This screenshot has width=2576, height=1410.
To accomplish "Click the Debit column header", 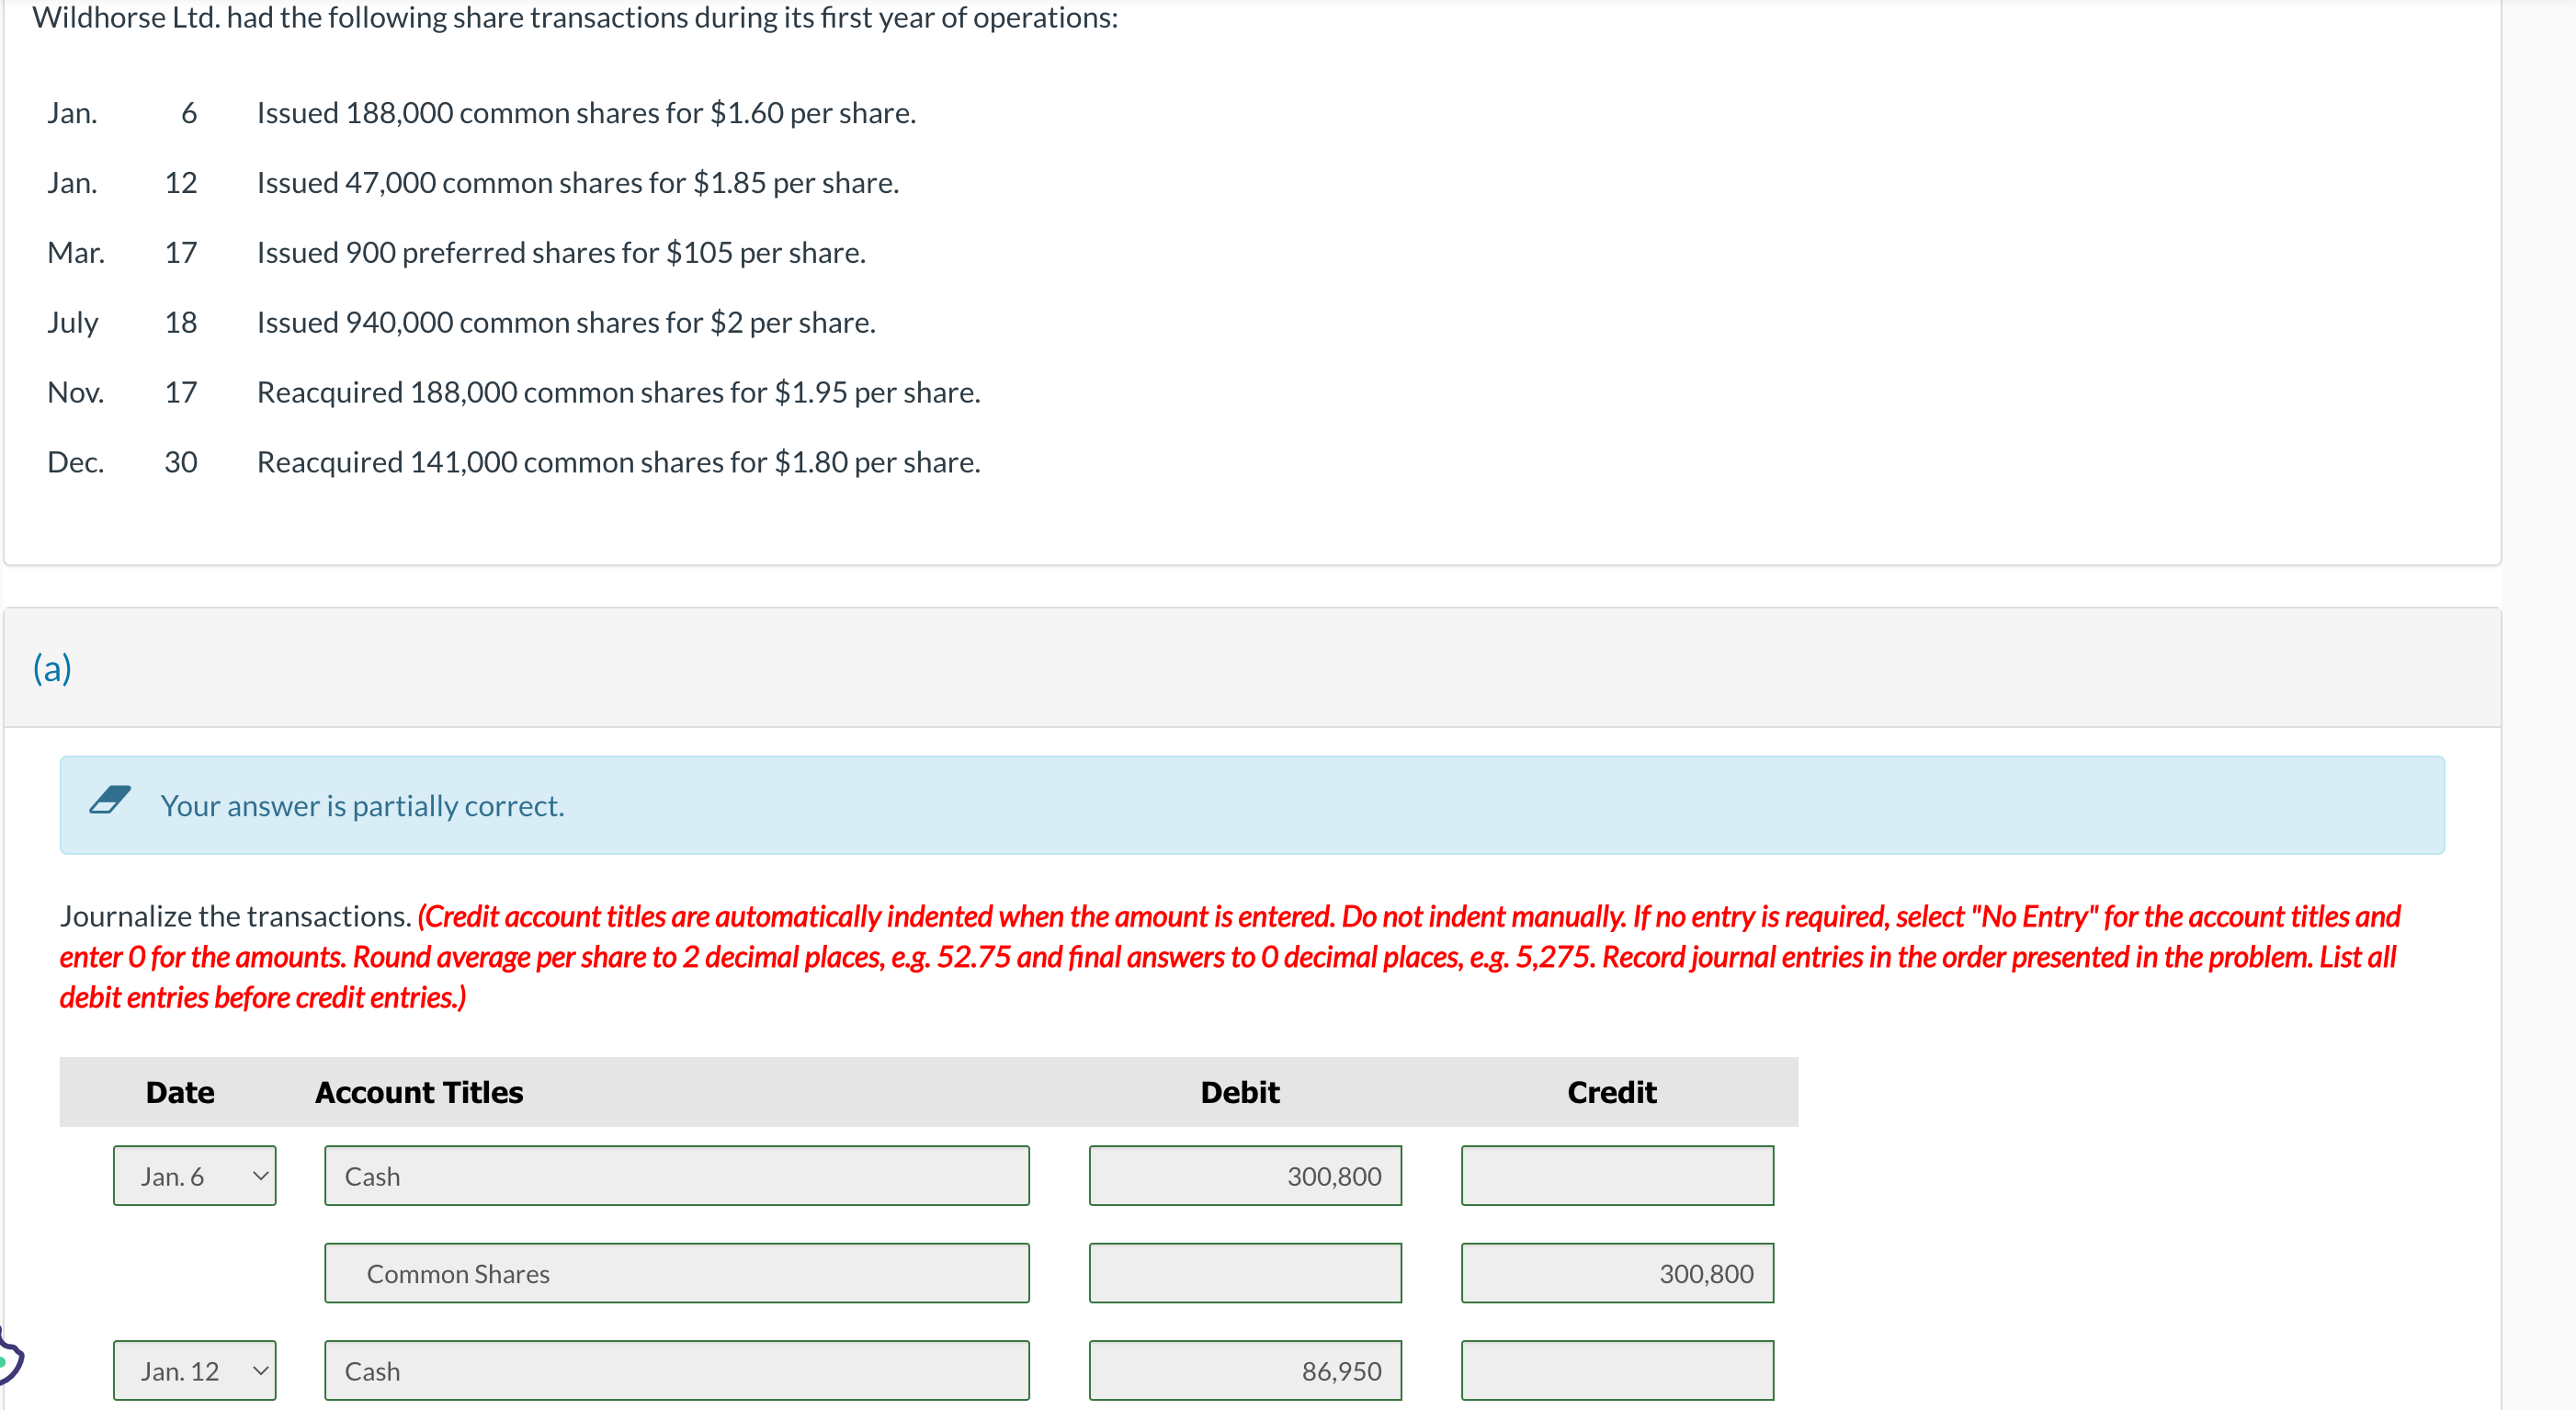I will (1239, 1091).
